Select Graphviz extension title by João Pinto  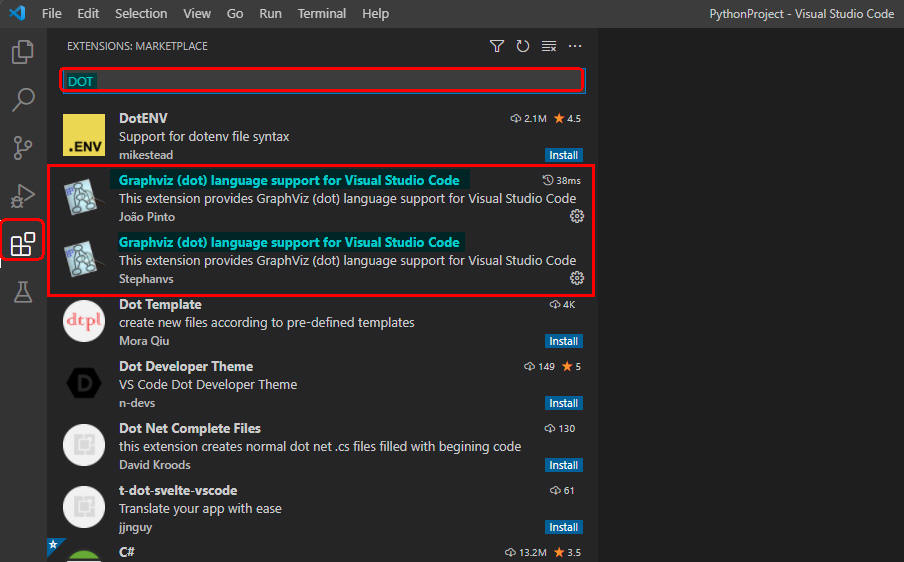pos(289,180)
